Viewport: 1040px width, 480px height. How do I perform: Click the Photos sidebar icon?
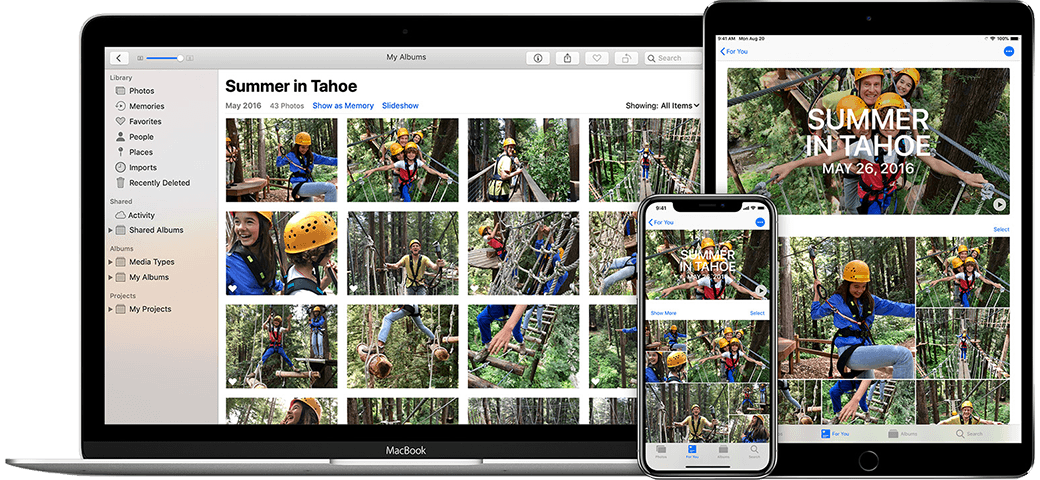coord(120,91)
